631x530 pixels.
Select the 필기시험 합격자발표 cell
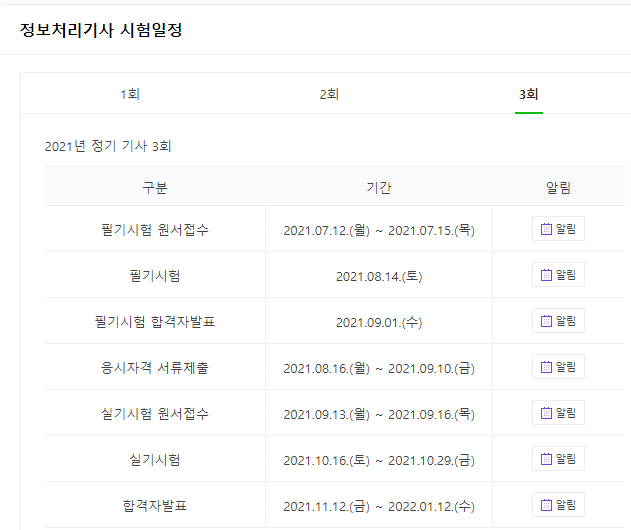coord(155,322)
